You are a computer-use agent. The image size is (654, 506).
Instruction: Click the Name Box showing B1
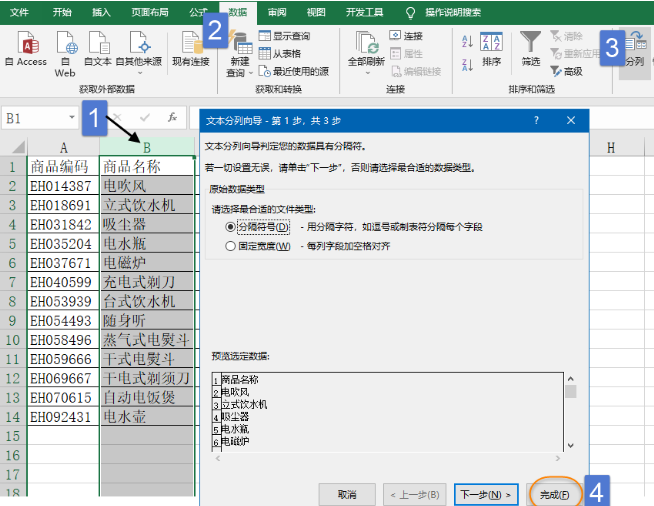[39, 118]
